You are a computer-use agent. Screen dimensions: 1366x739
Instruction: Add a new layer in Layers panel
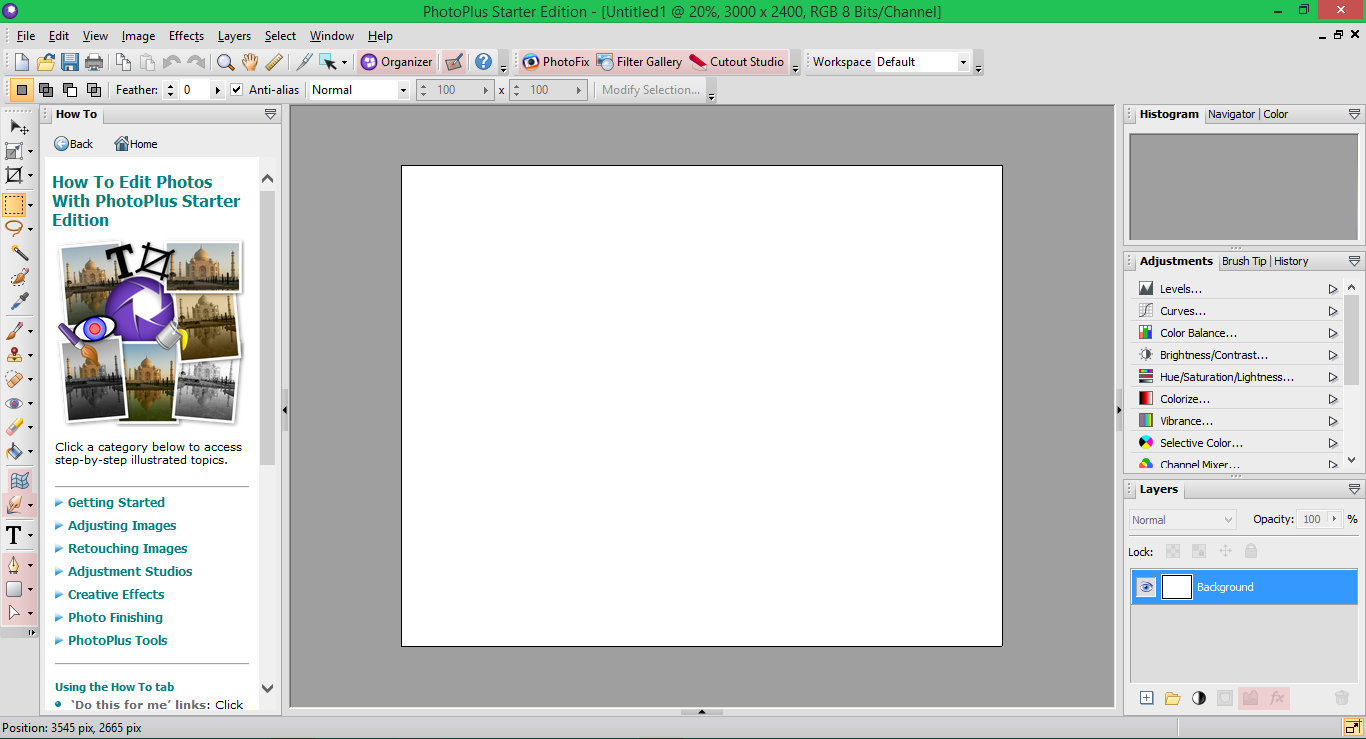coord(1146,698)
